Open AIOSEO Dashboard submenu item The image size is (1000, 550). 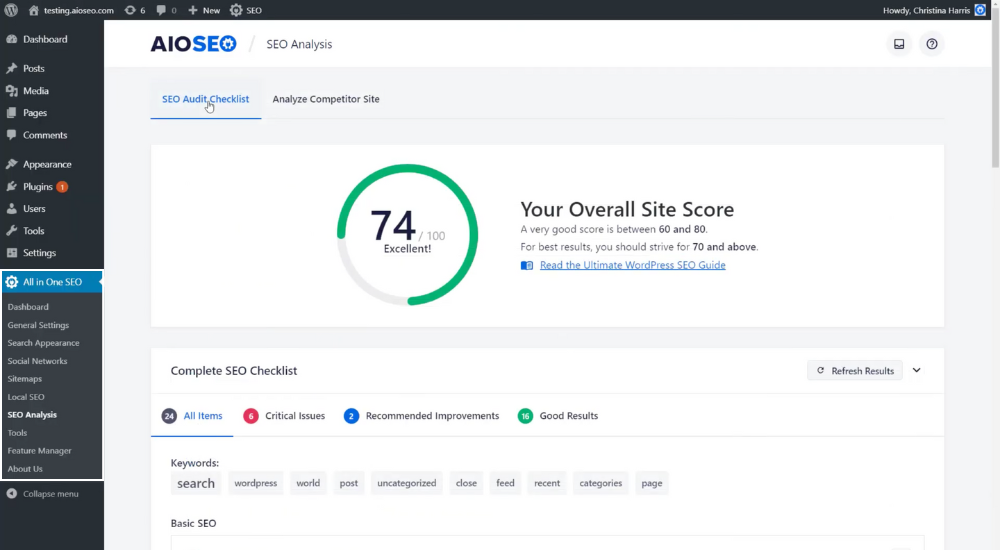coord(28,307)
